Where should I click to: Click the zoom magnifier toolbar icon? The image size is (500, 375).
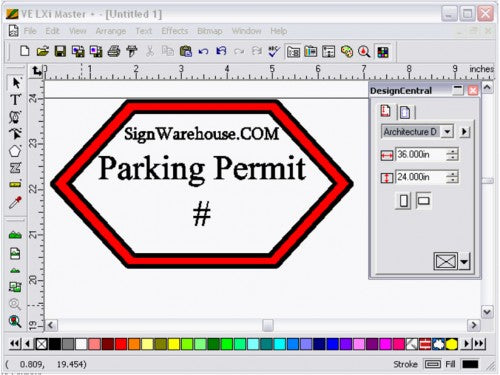tap(364, 52)
